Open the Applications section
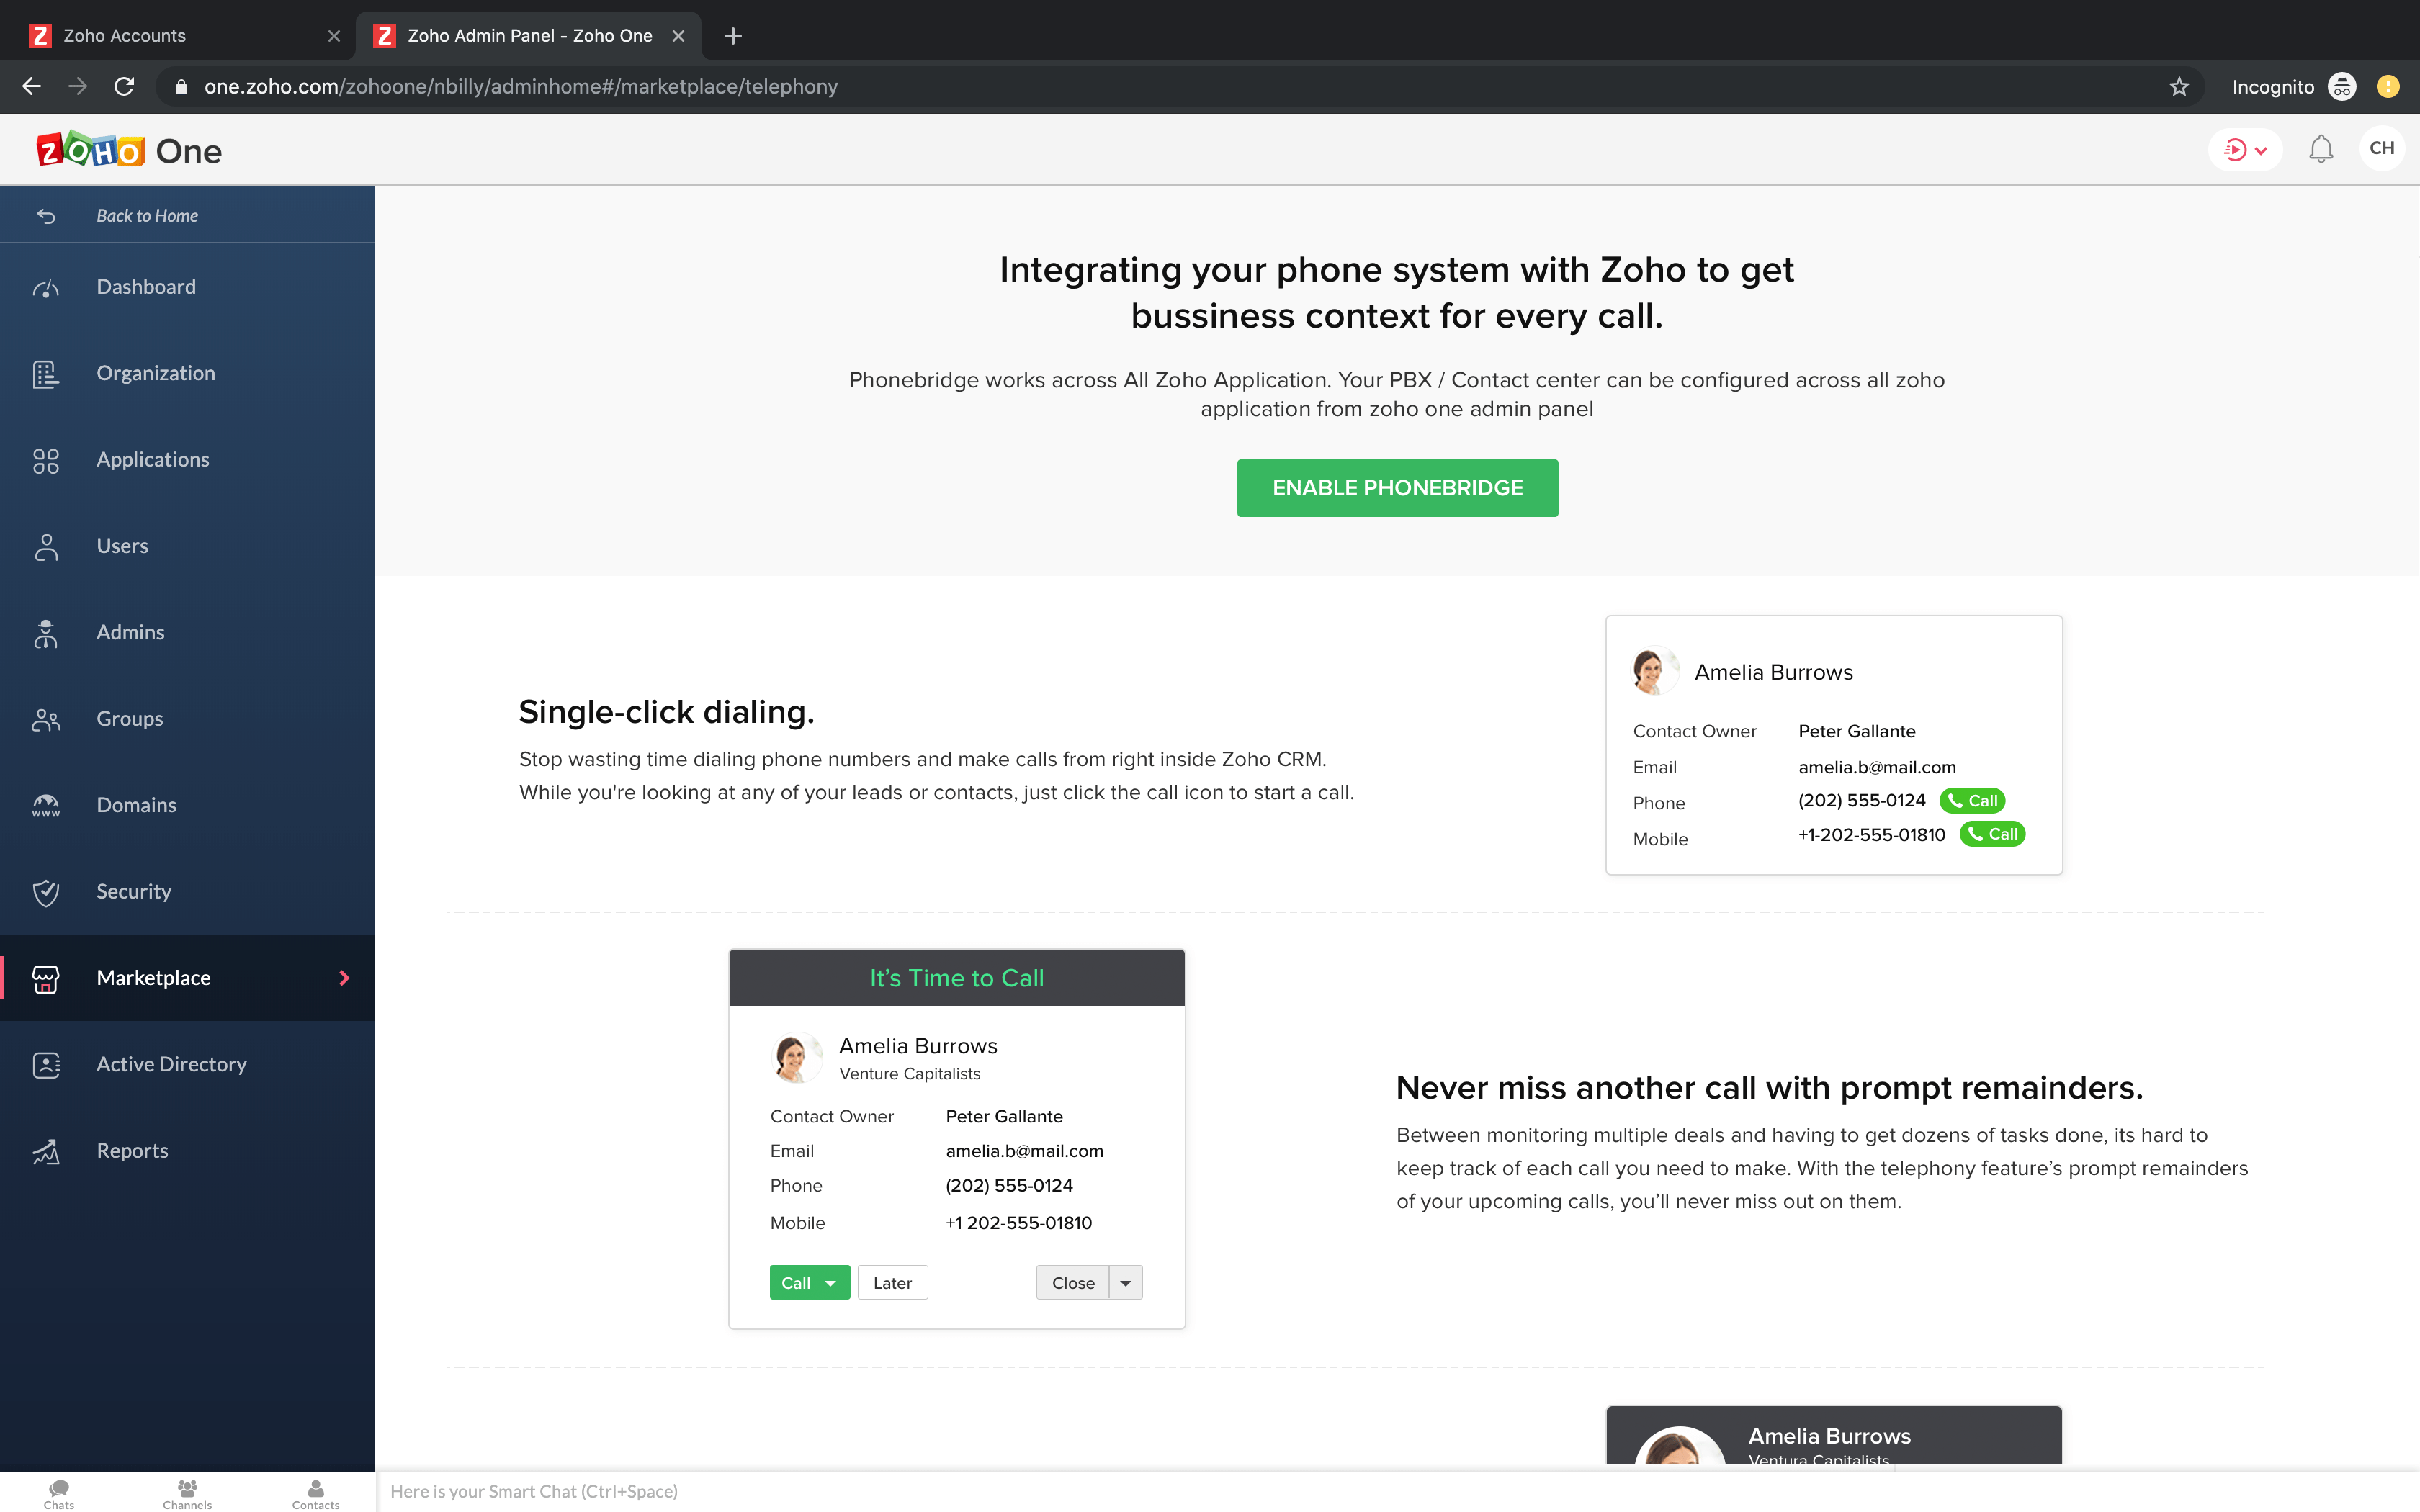 152,459
